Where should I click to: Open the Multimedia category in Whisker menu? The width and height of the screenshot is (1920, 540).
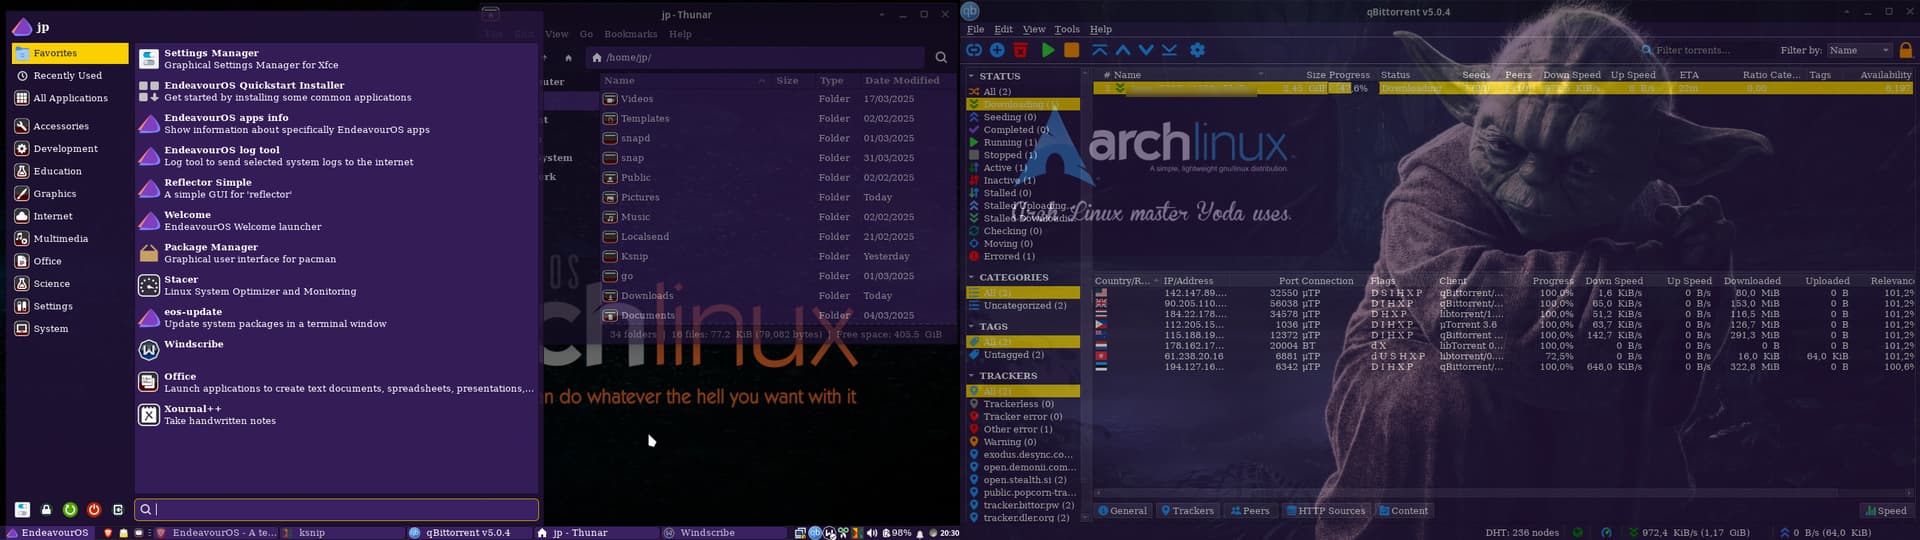(x=70, y=239)
